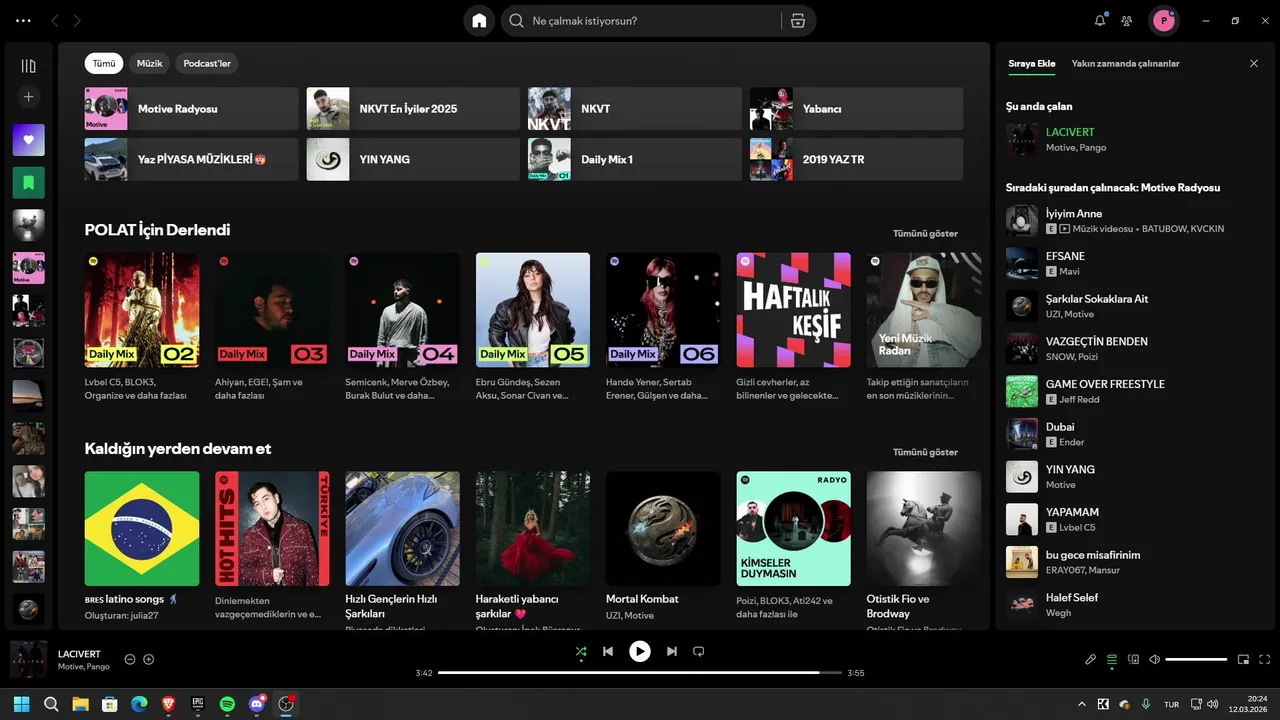Go to the Home button
This screenshot has width=1280, height=720.
click(x=479, y=20)
